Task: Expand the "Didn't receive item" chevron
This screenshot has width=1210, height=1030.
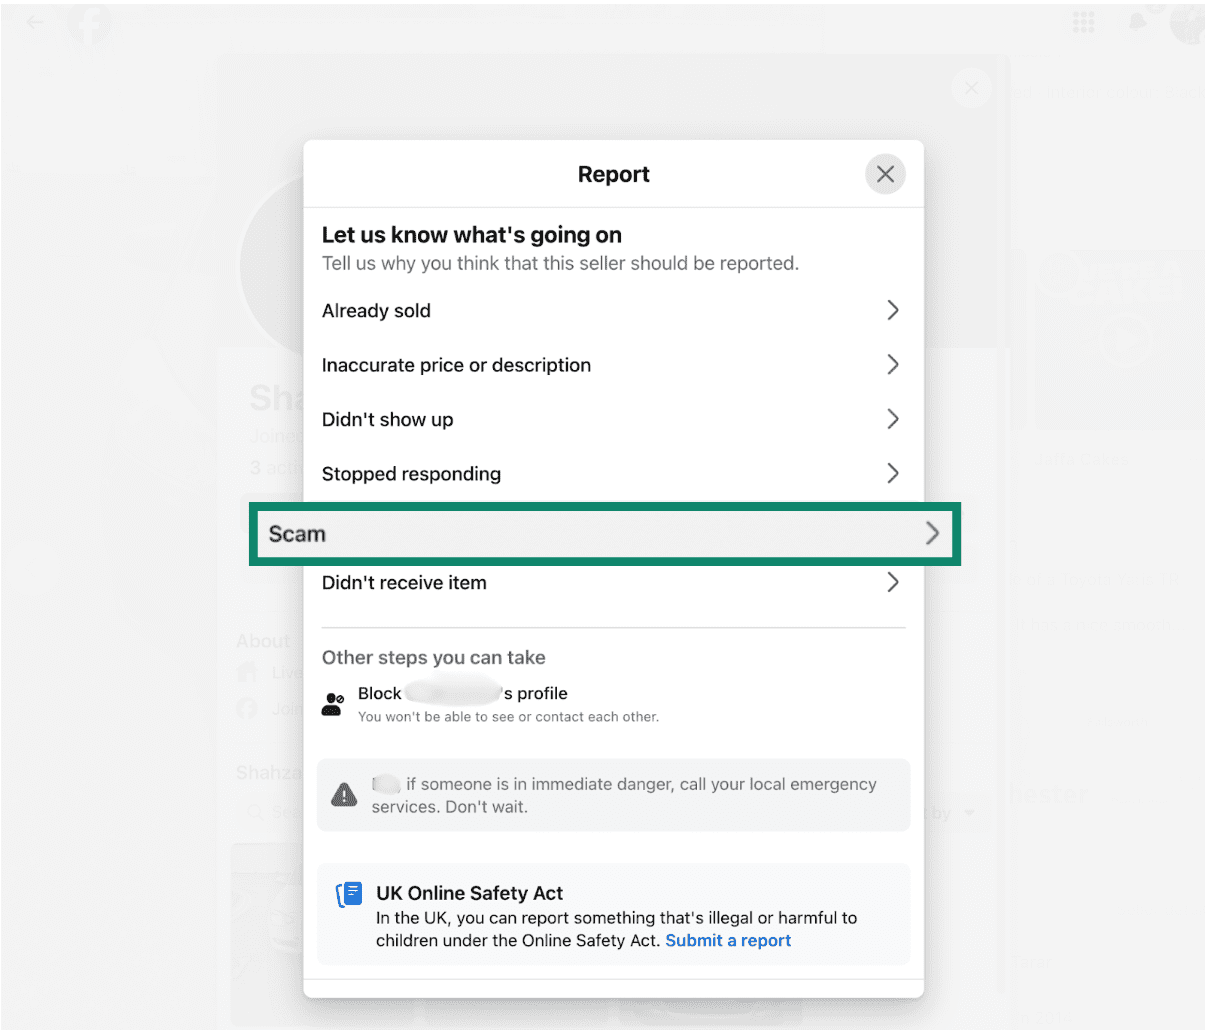Action: pyautogui.click(x=893, y=583)
